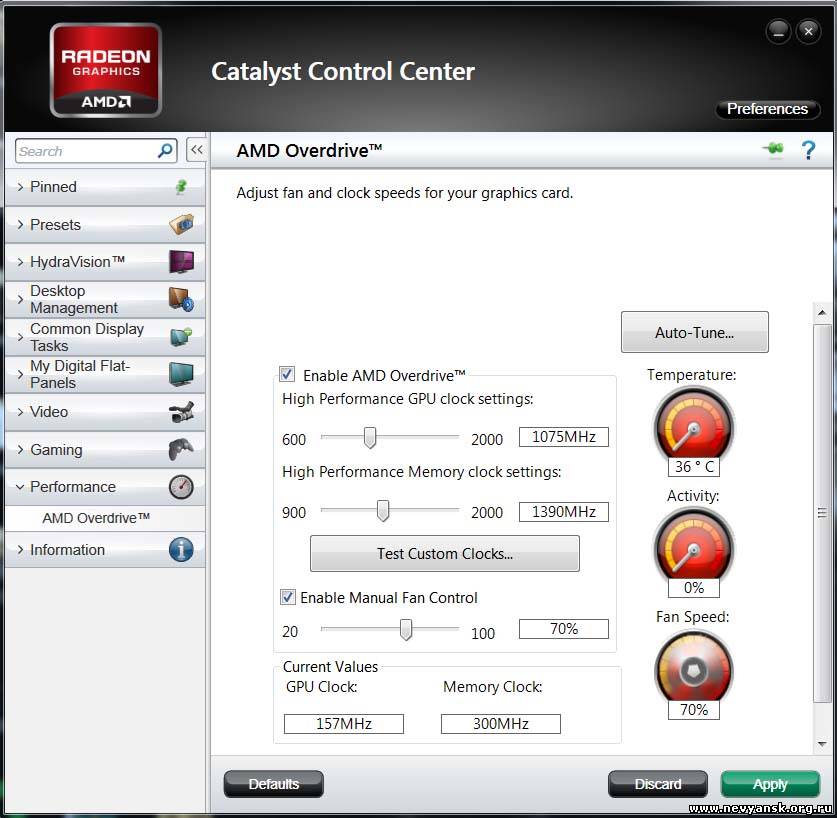Viewport: 837px width, 818px height.
Task: Click the fan speed slider handle
Action: [x=406, y=630]
